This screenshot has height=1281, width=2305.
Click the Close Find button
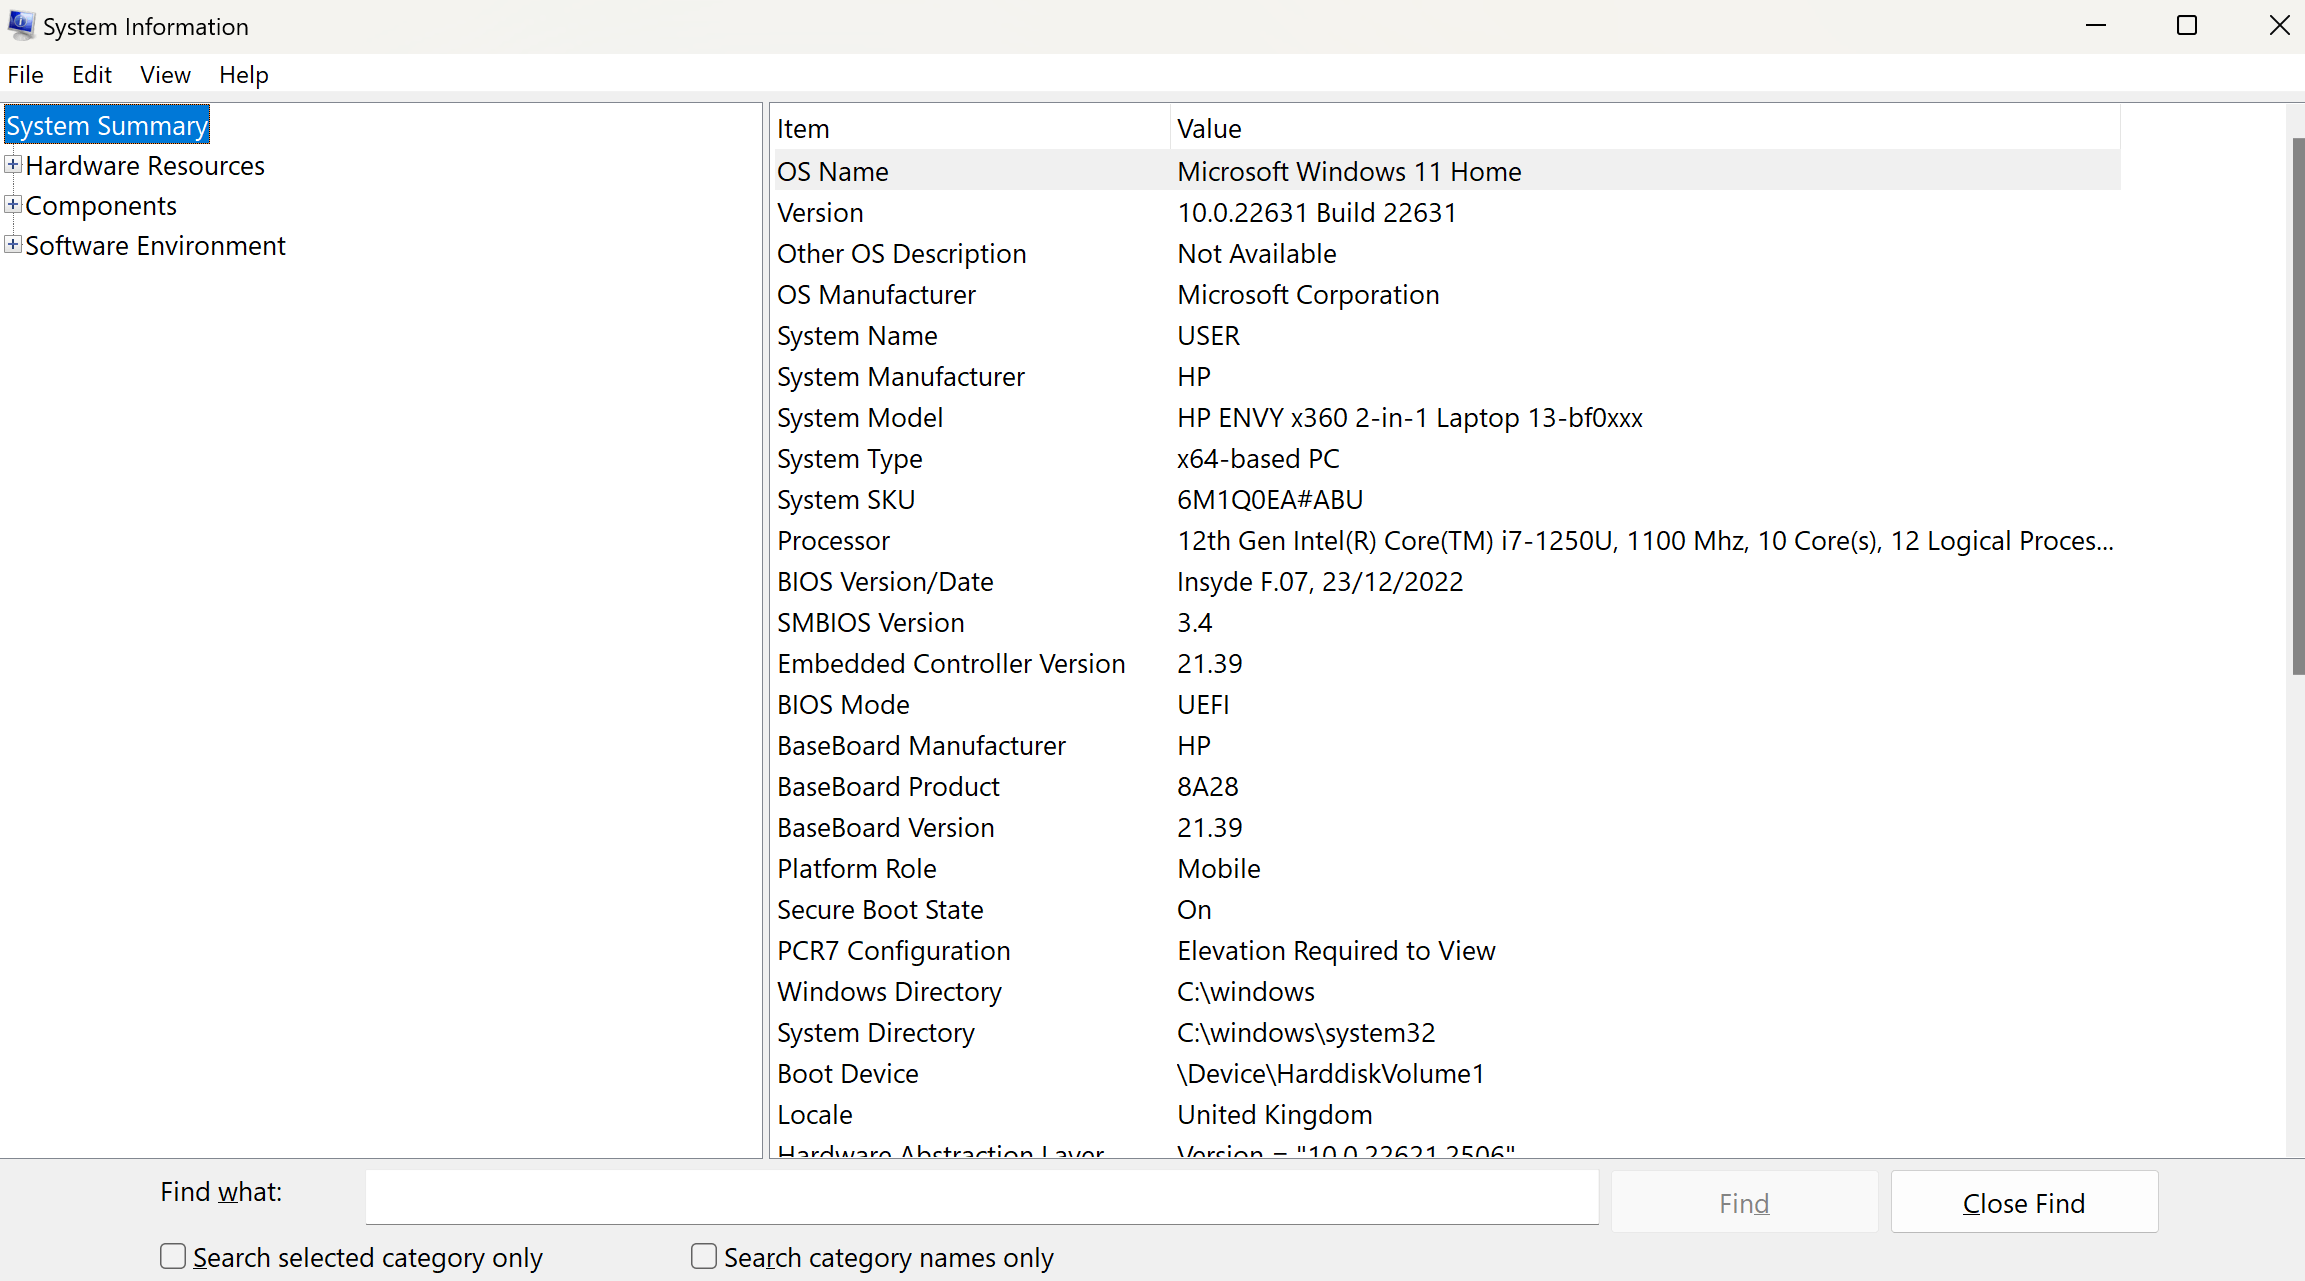click(x=2023, y=1202)
